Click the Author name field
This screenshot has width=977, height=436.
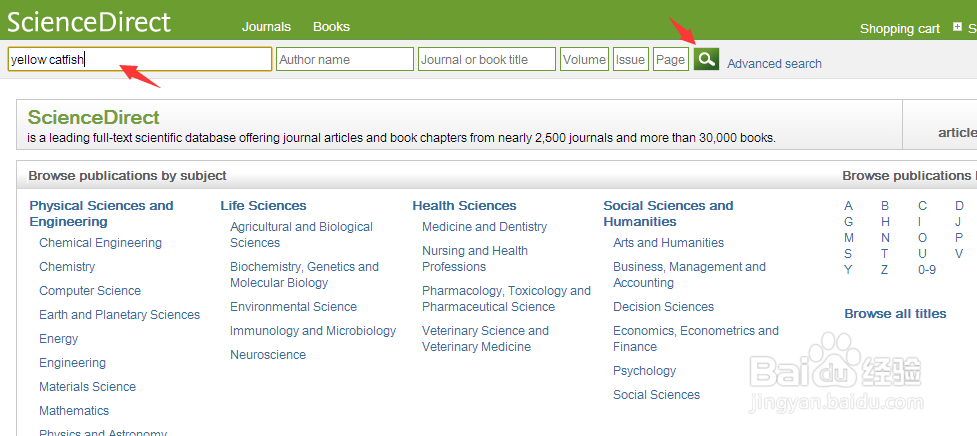(x=345, y=59)
